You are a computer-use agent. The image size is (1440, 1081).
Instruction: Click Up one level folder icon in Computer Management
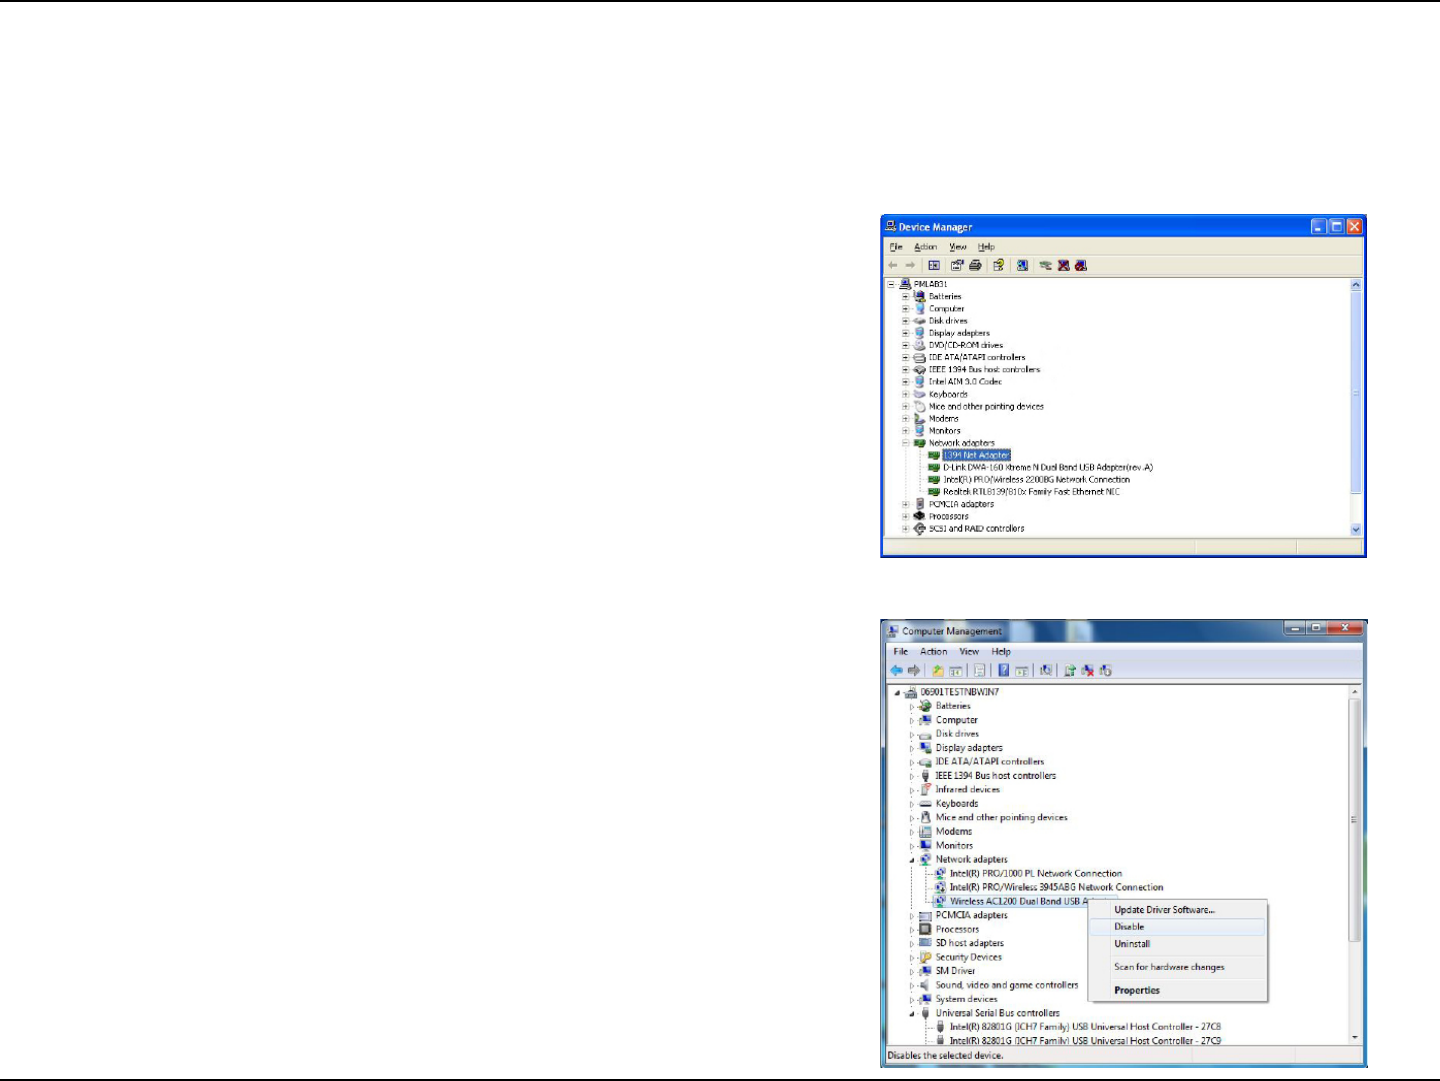(938, 671)
